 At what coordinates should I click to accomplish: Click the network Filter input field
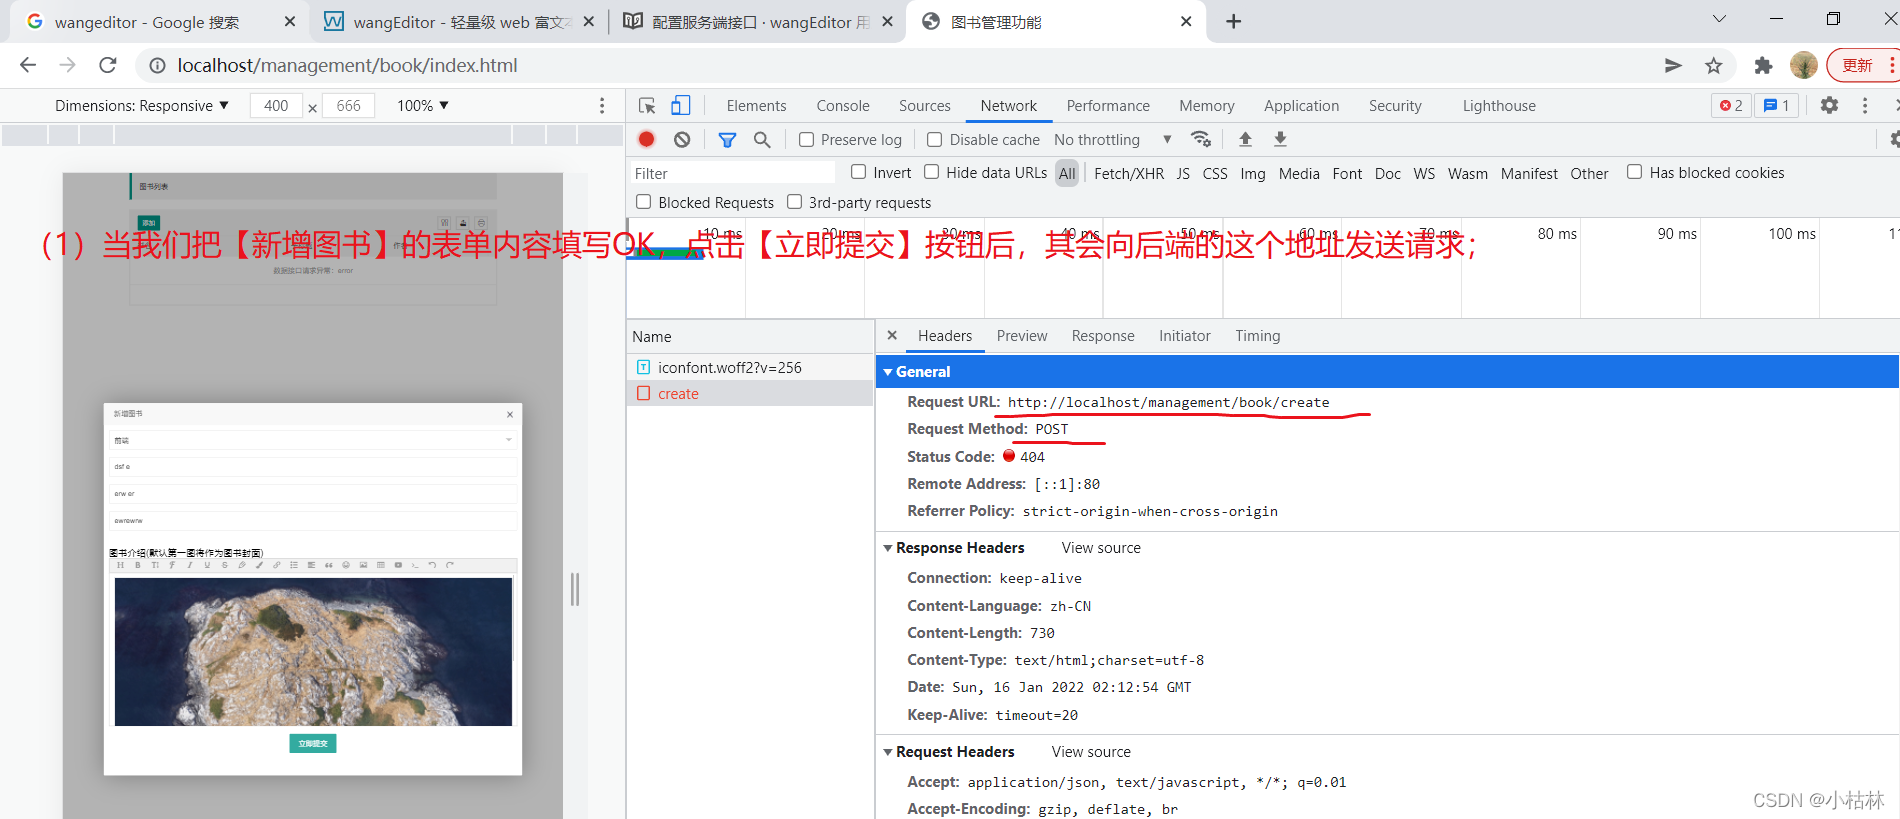(x=732, y=174)
